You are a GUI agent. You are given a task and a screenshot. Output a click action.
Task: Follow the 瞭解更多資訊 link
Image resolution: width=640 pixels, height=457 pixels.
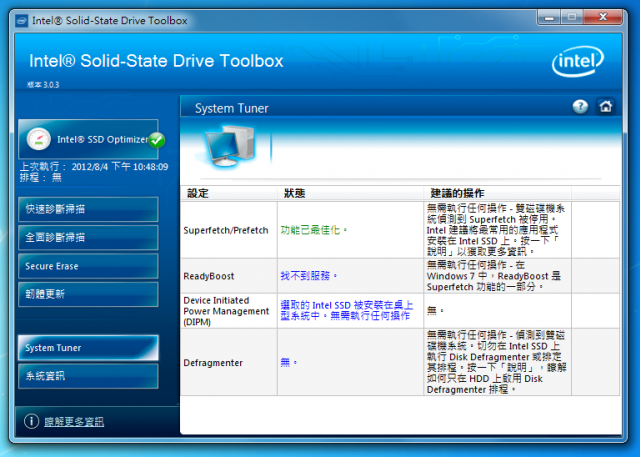tap(74, 422)
